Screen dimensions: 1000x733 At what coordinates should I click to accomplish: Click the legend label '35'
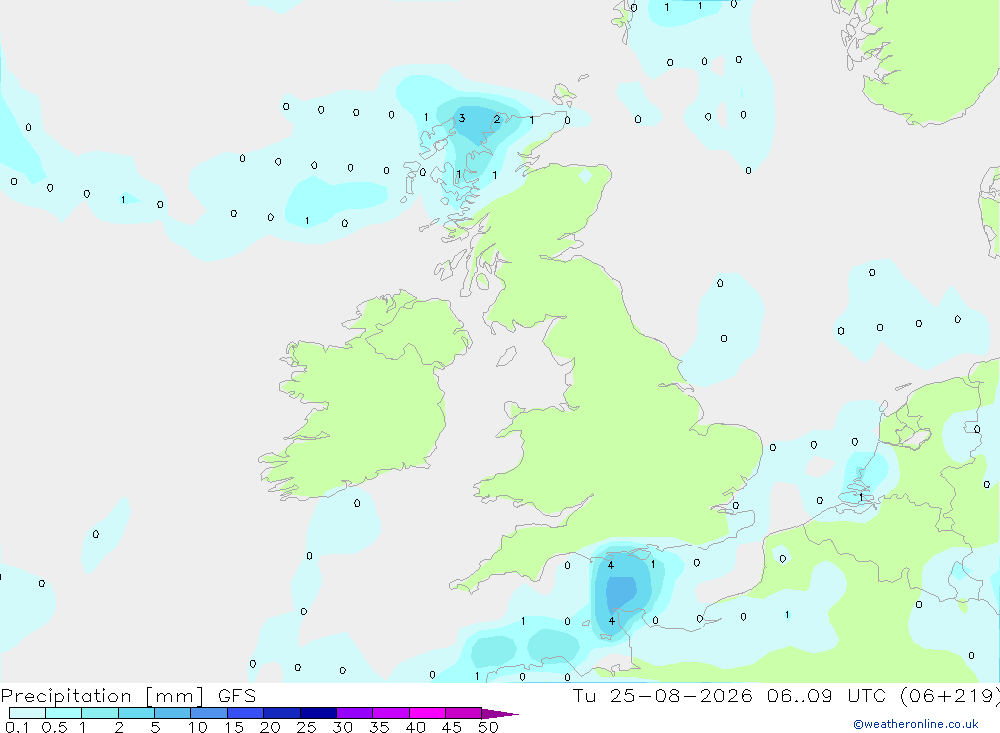379,727
